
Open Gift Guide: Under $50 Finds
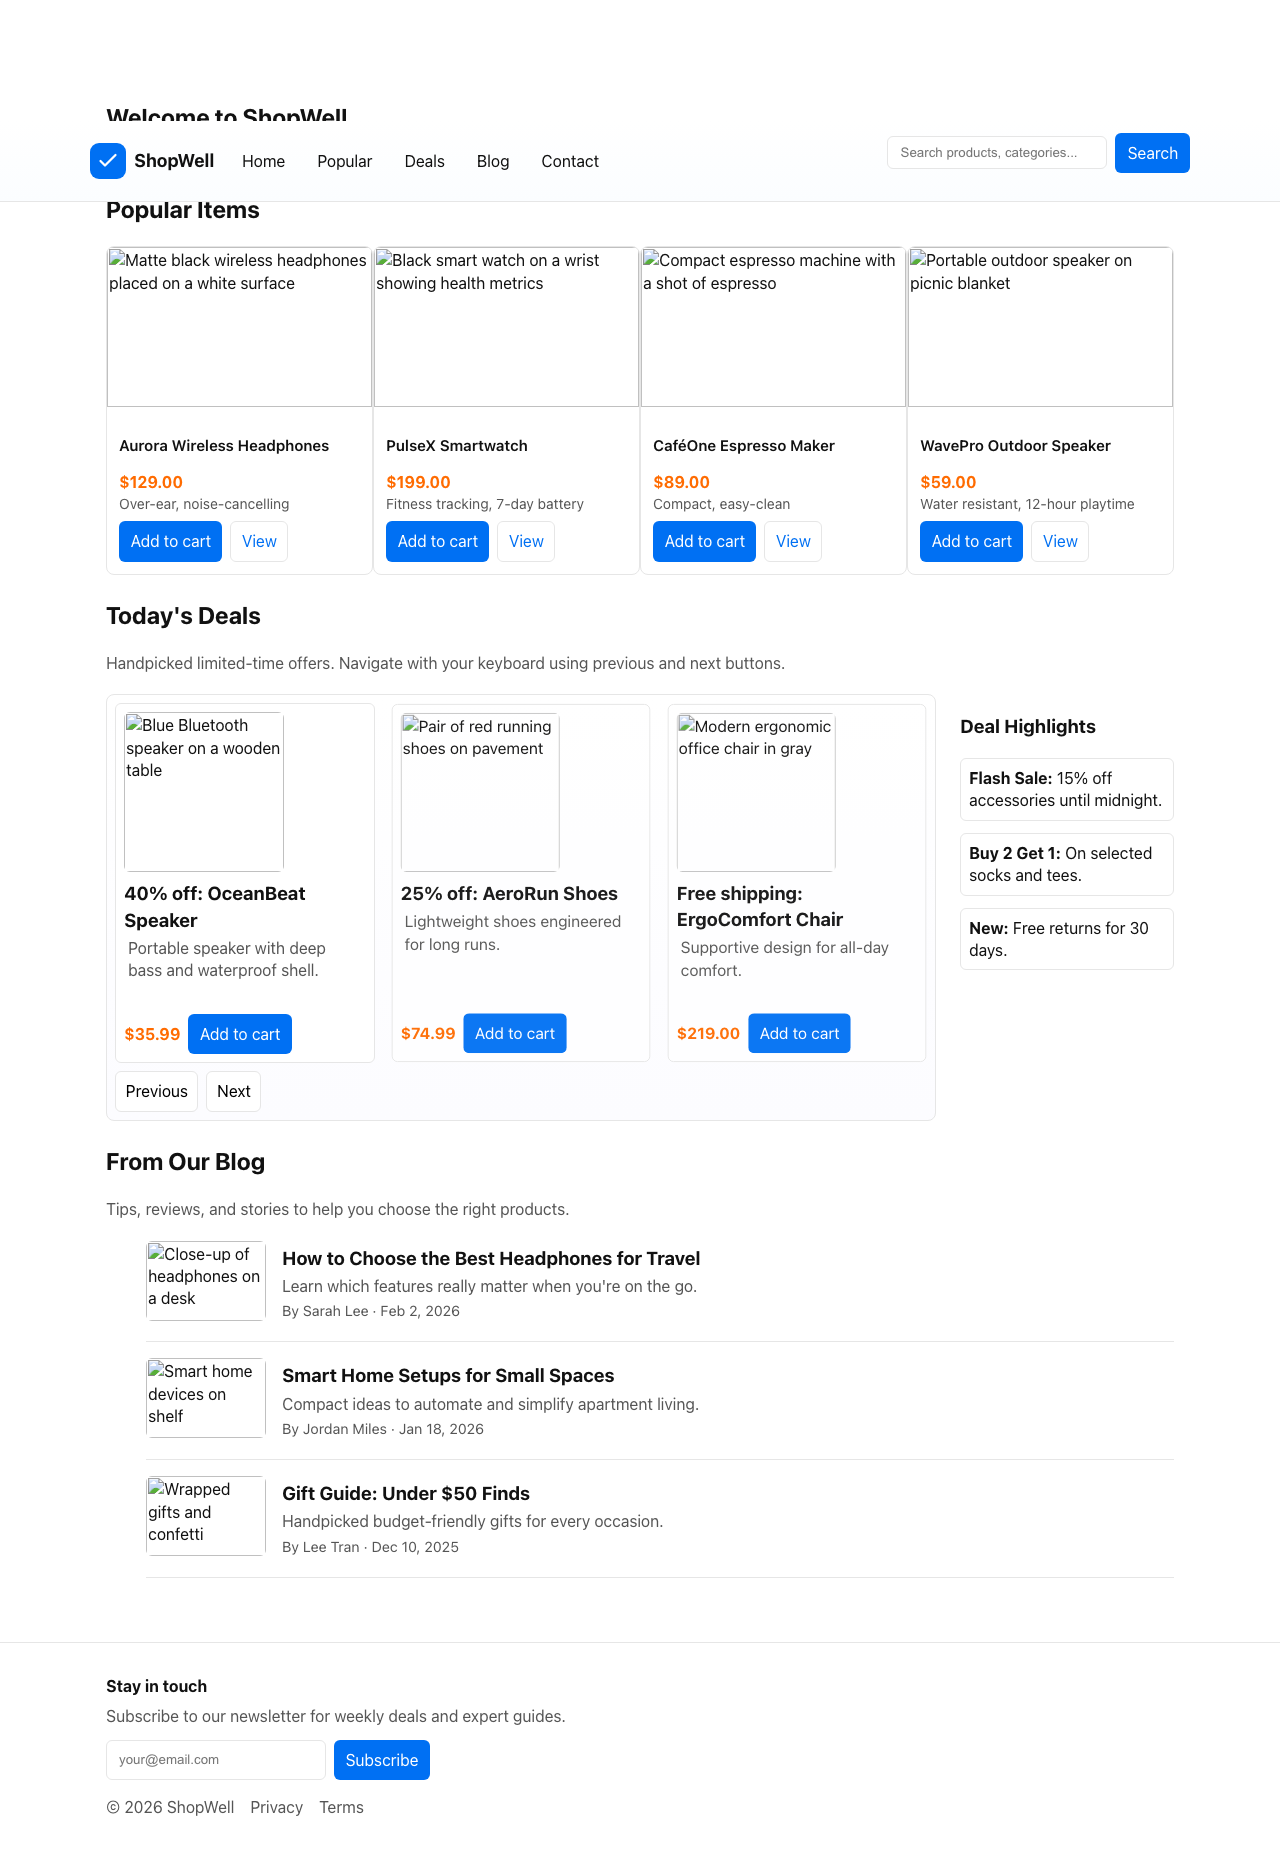[406, 1493]
